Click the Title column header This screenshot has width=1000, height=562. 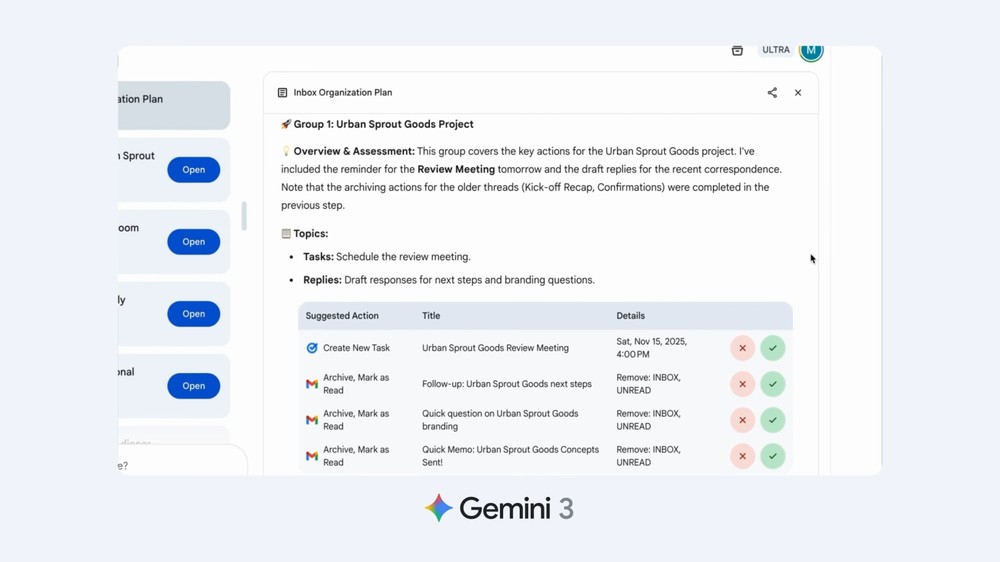pyautogui.click(x=431, y=316)
